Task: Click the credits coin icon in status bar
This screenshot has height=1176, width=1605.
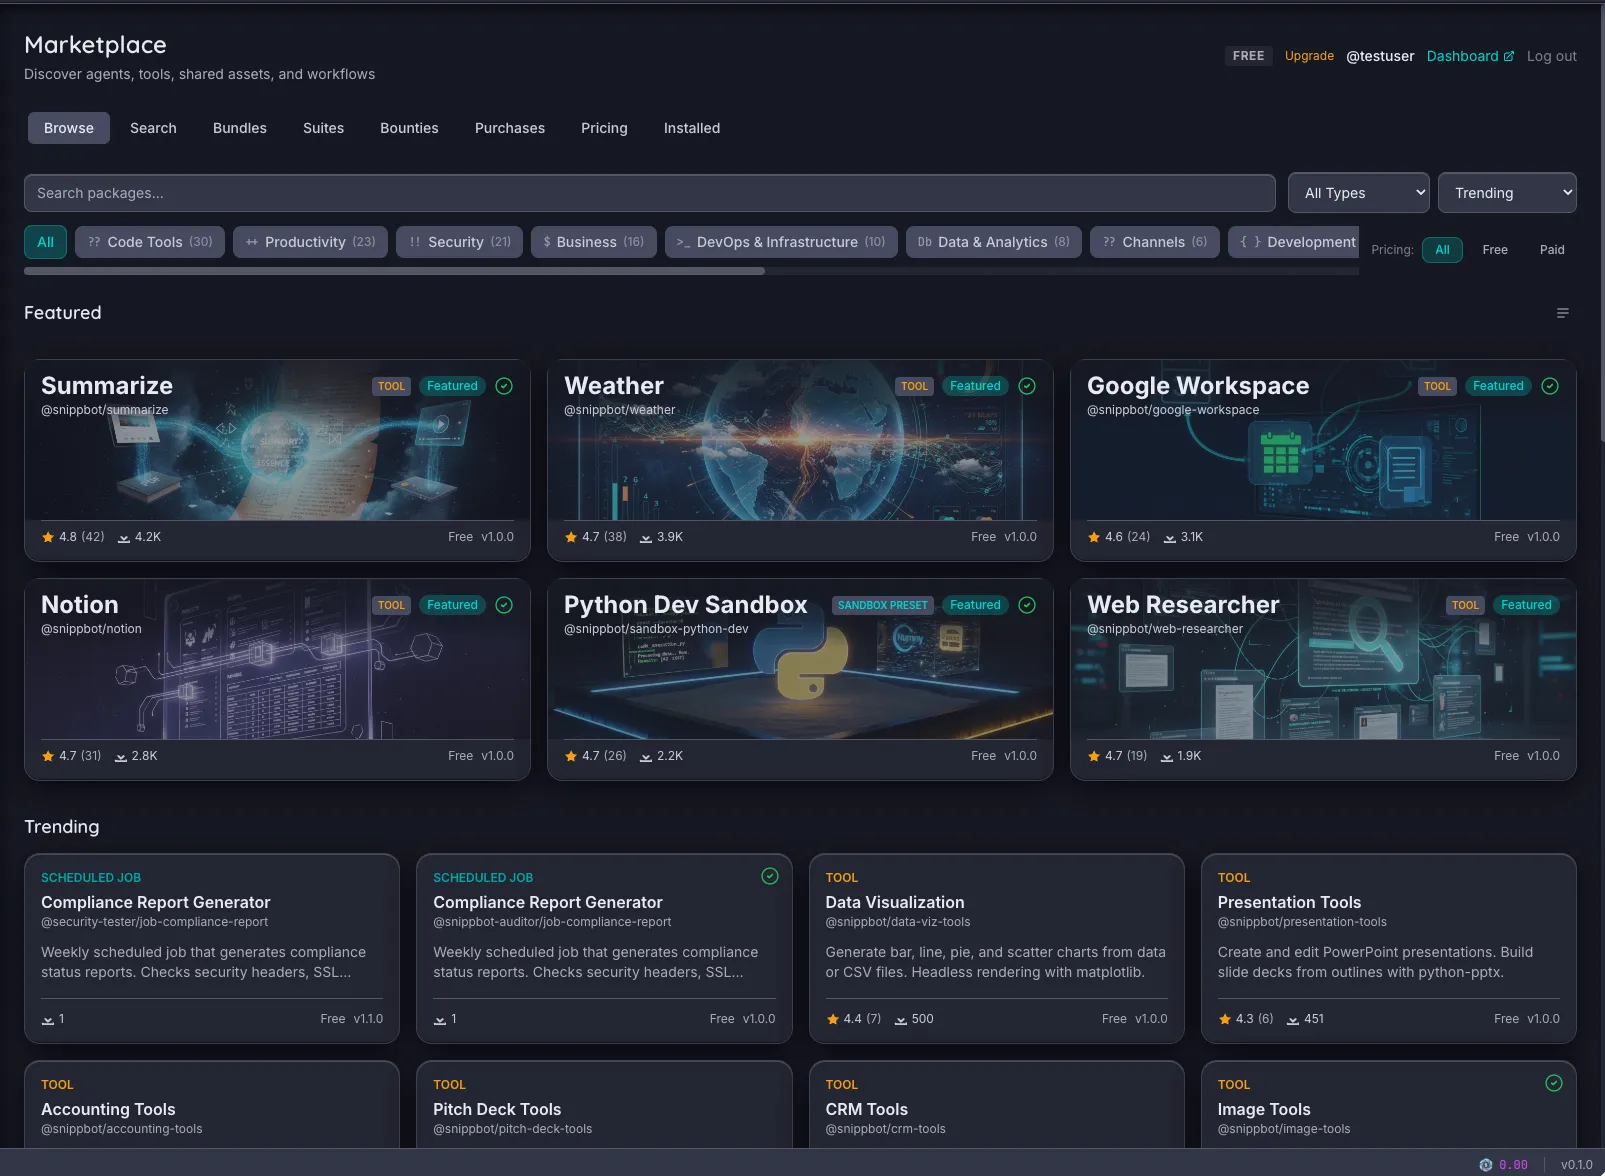Action: tap(1486, 1165)
